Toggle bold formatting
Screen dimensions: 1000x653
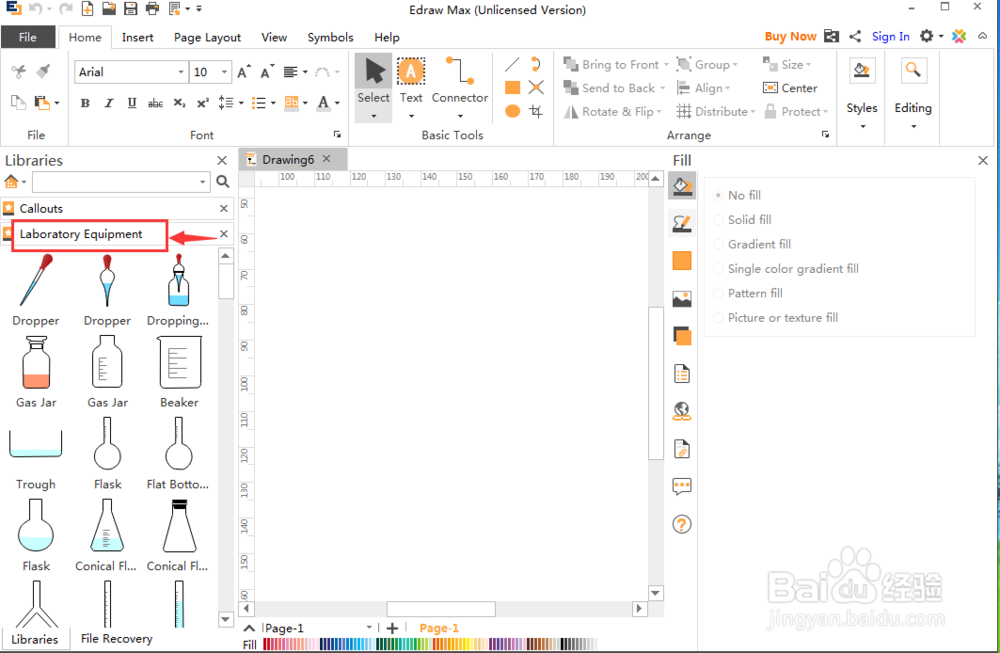tap(85, 103)
